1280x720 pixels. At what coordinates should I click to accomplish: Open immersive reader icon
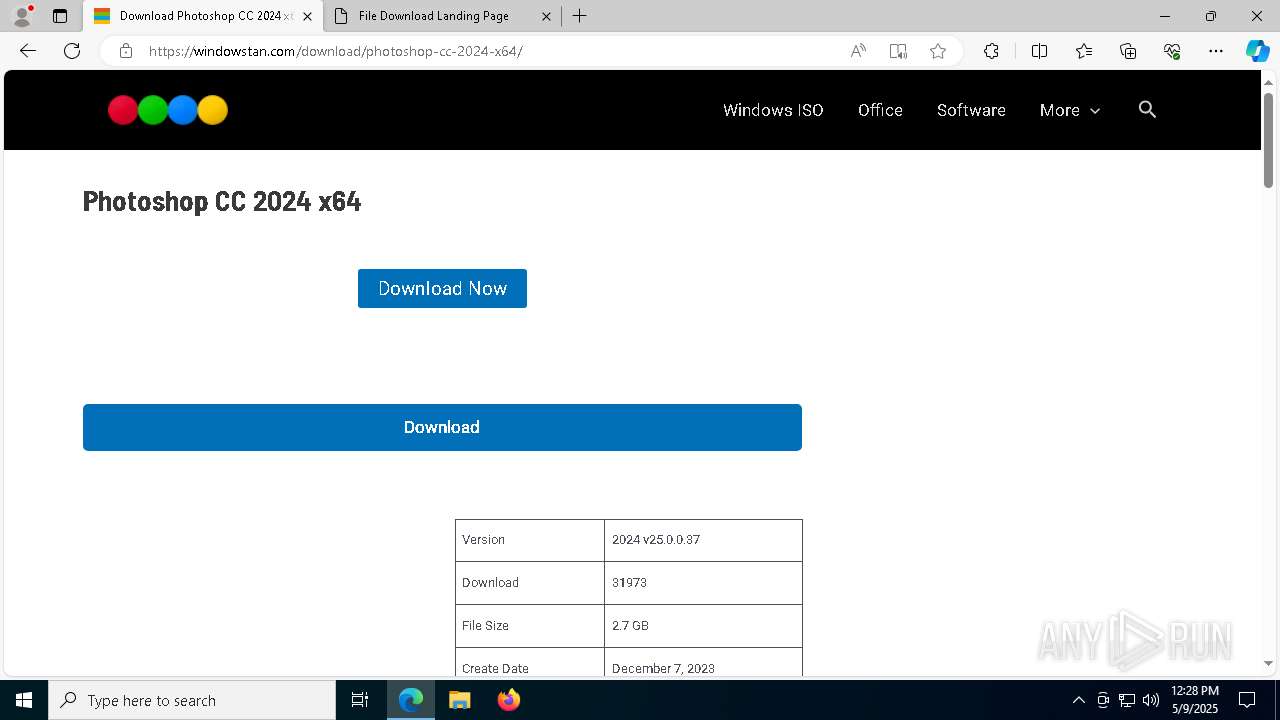(898, 51)
